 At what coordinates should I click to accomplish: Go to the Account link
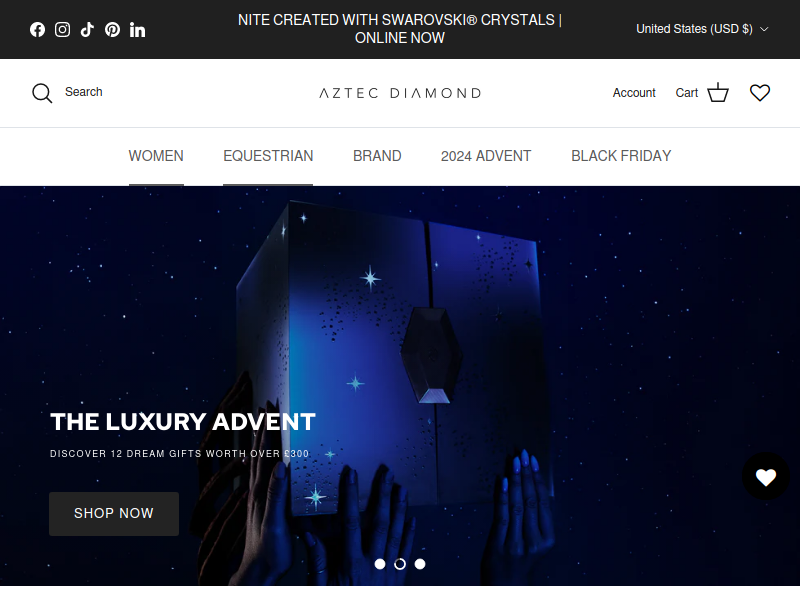634,93
